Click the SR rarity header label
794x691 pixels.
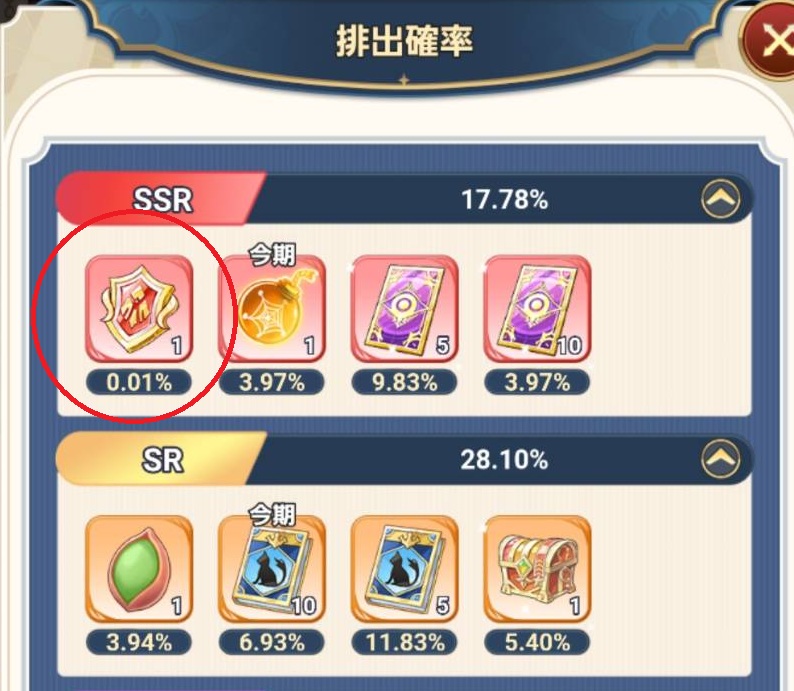coord(162,460)
